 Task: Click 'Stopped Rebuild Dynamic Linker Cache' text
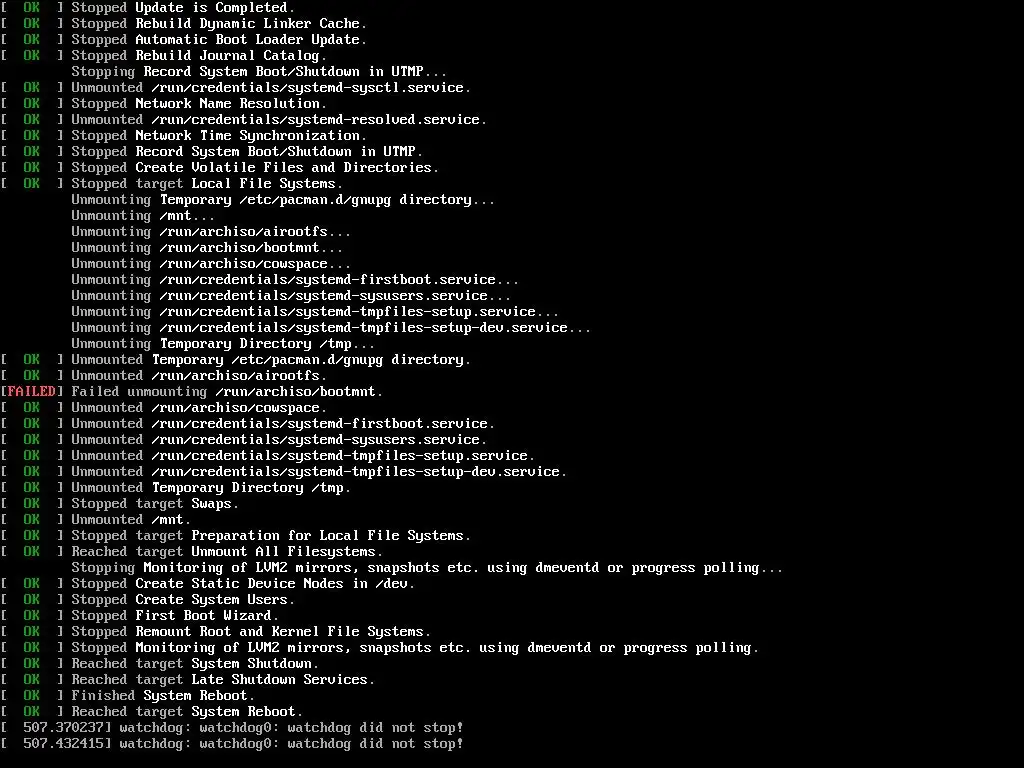[219, 24]
